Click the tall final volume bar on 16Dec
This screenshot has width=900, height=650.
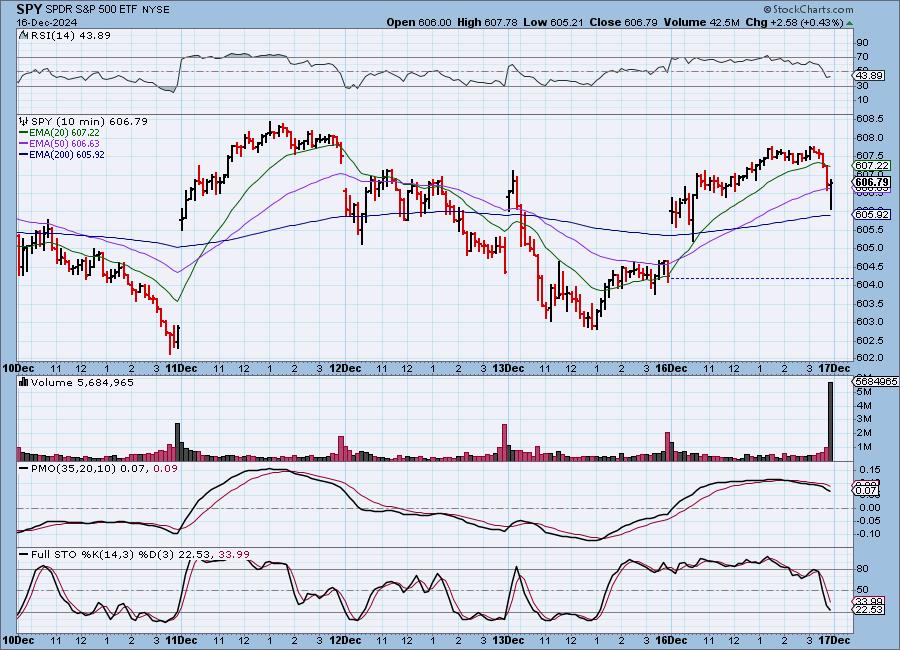pos(830,421)
